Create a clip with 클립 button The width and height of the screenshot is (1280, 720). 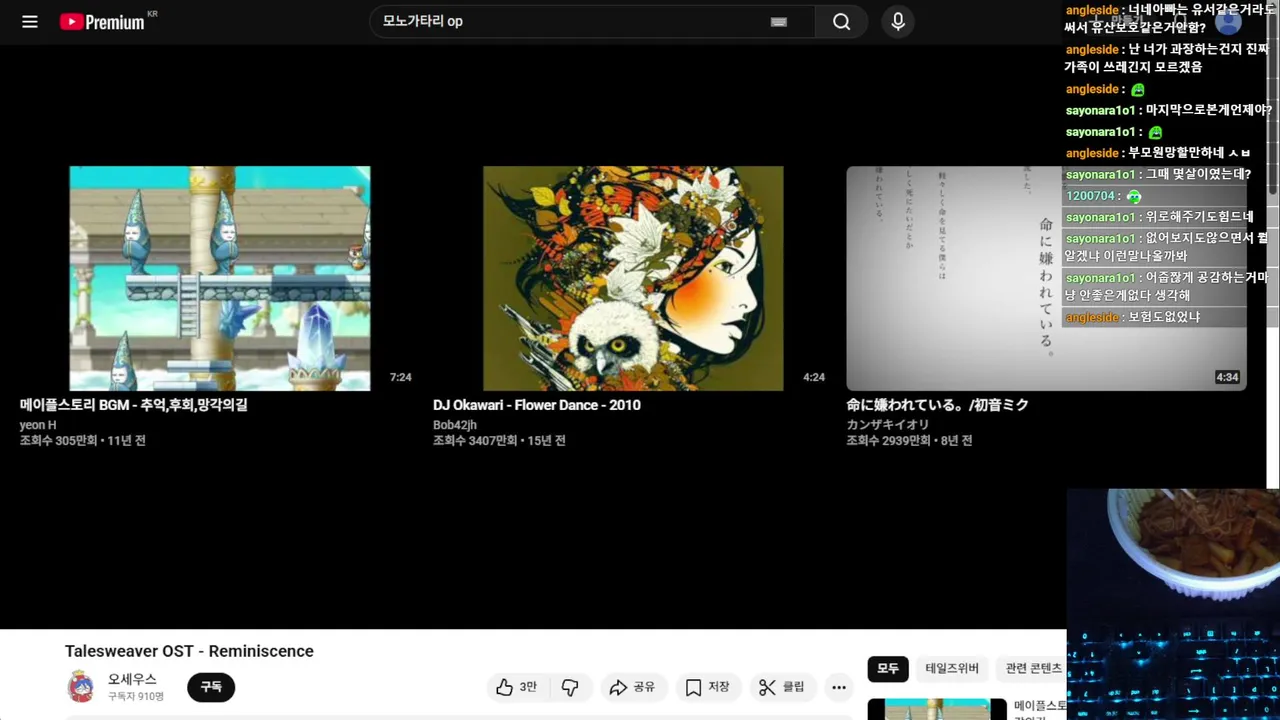tap(782, 687)
